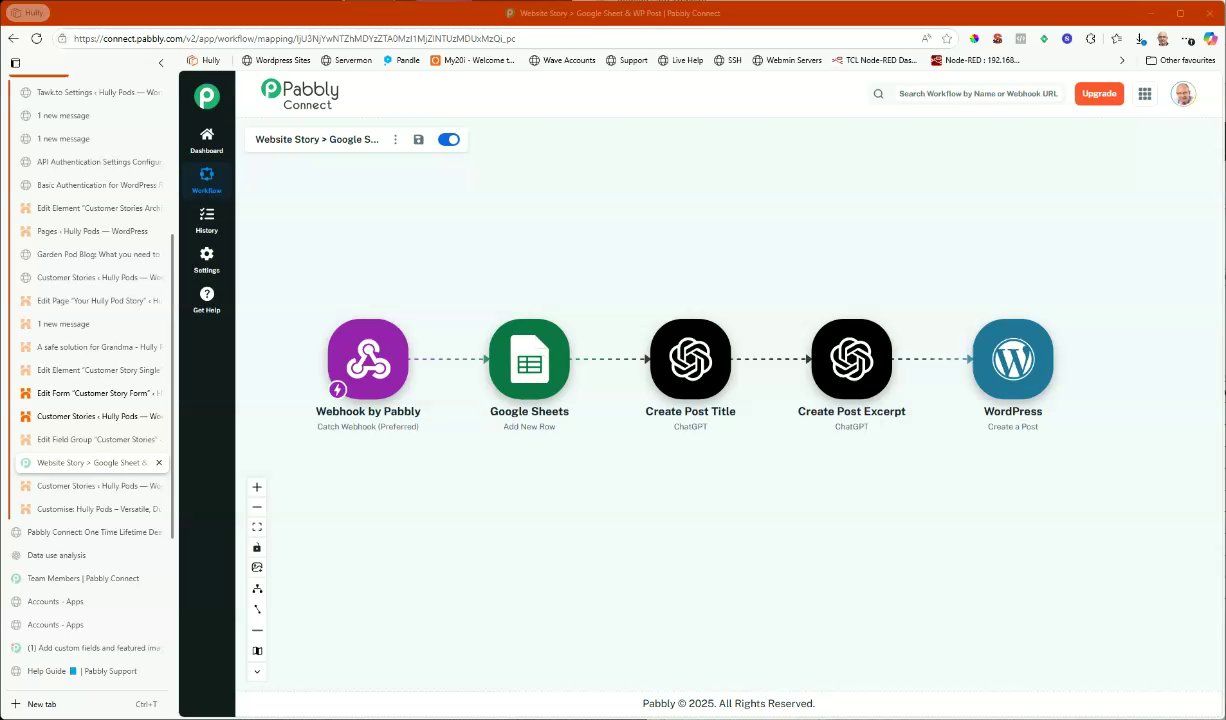Click the orange Upgrade button
The width and height of the screenshot is (1226, 720).
1099,94
